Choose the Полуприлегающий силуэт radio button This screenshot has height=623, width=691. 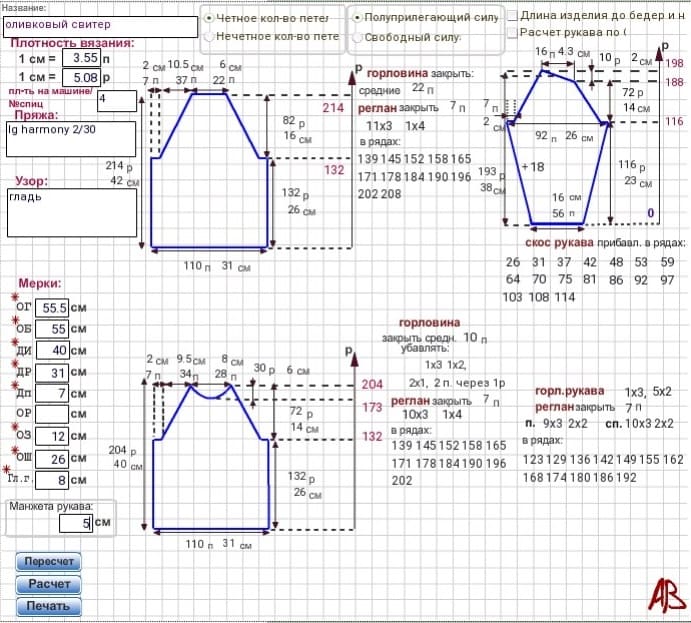pyautogui.click(x=356, y=17)
